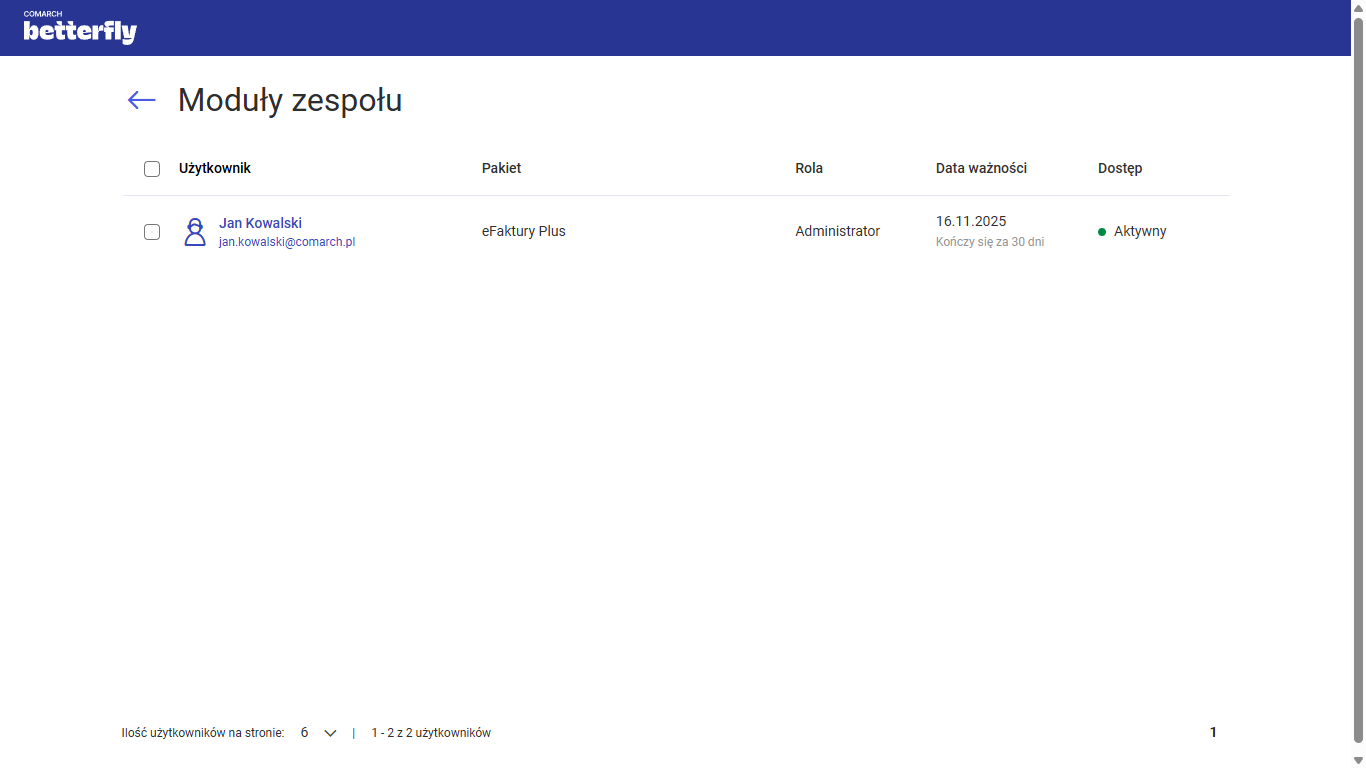The width and height of the screenshot is (1366, 768).
Task: Open the Jan Kowalski user name link
Action: (260, 223)
